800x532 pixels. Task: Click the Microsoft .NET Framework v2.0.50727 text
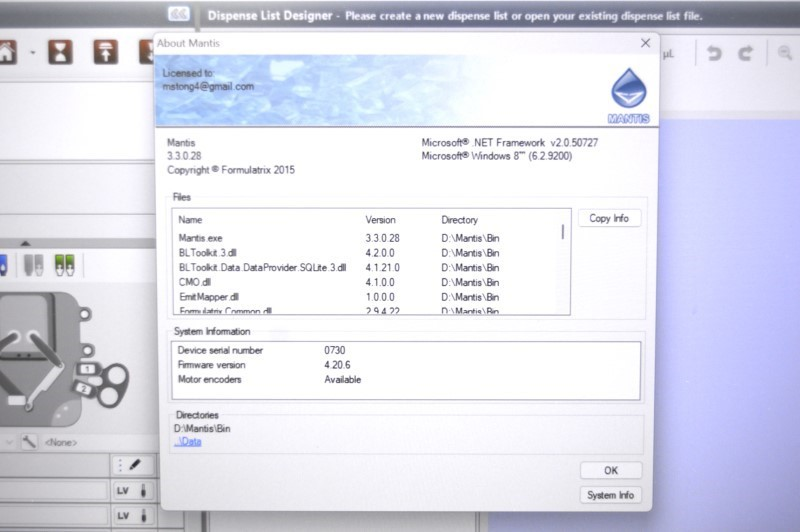[x=510, y=143]
